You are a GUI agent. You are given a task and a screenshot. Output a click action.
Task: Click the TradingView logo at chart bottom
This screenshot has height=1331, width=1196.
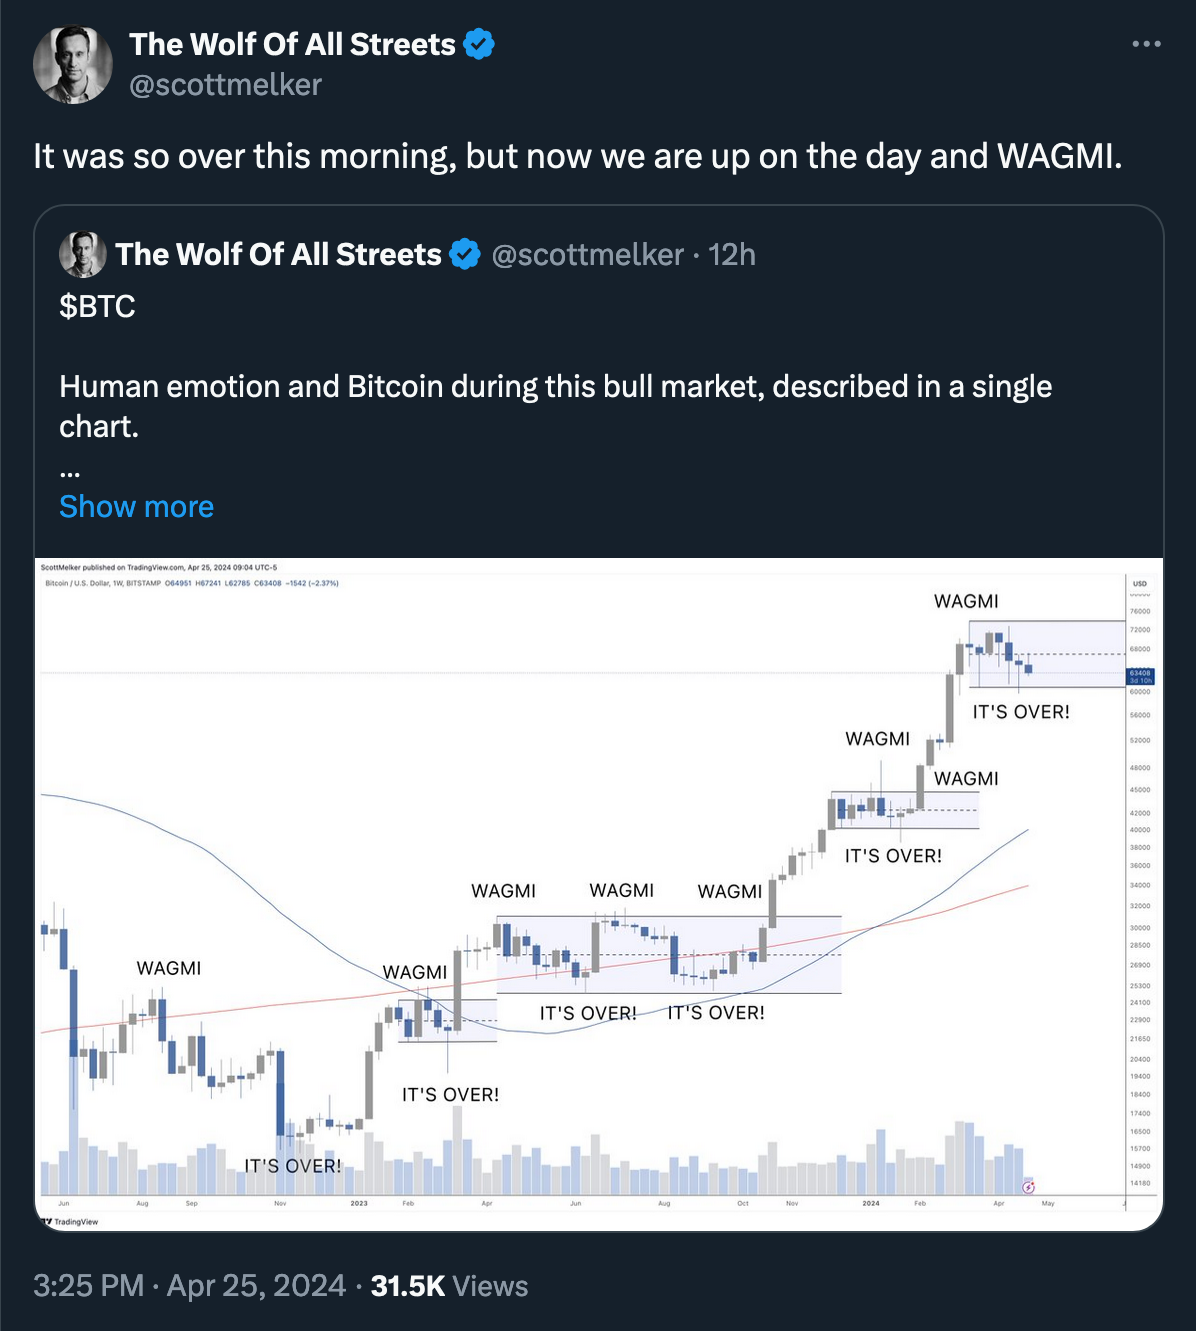(x=70, y=1221)
